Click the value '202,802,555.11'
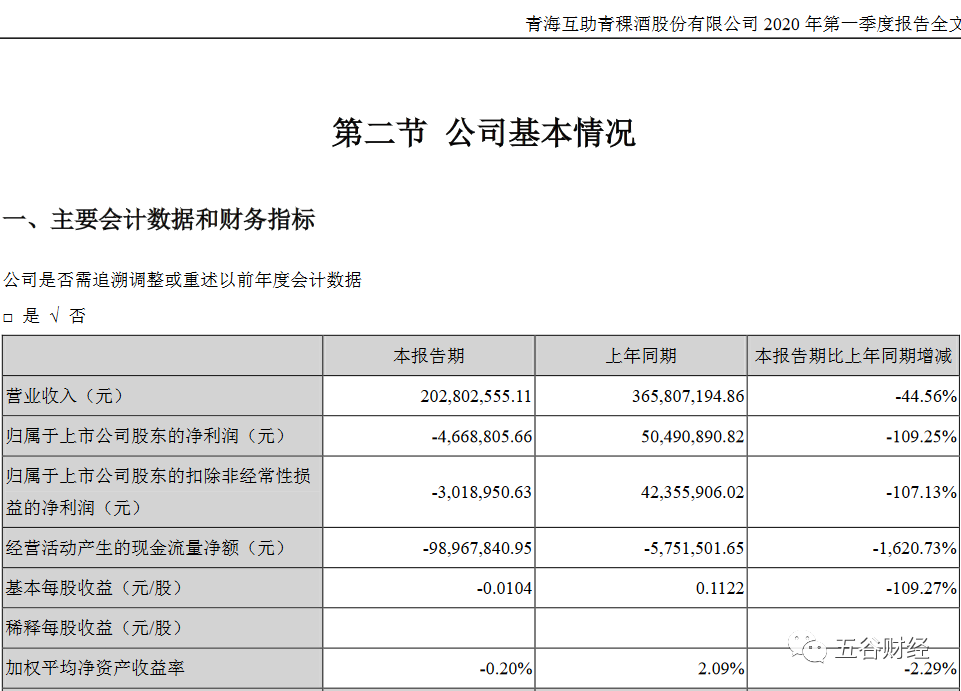The height and width of the screenshot is (691, 961). click(476, 396)
